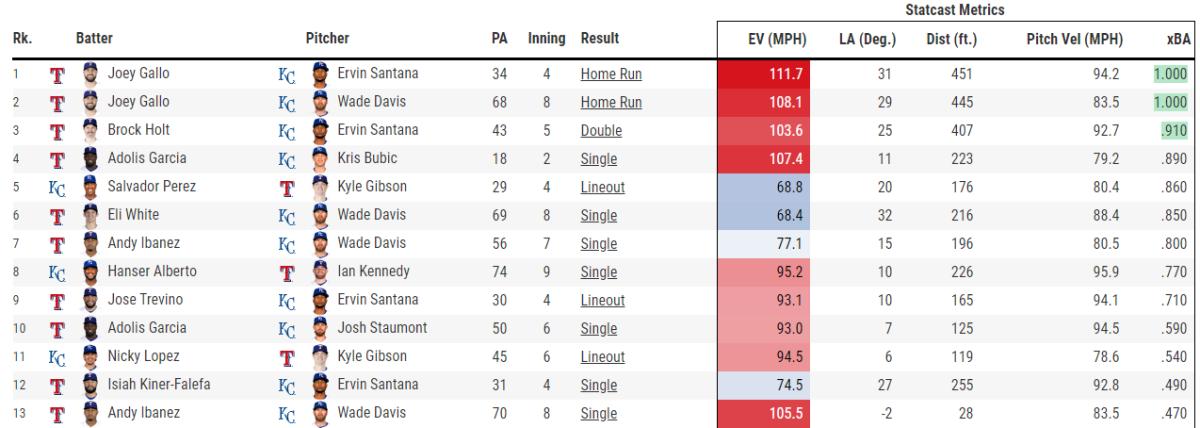Click the Rangers logo beside Ian Kennedy
Image resolution: width=1200 pixels, height=428 pixels.
287,271
